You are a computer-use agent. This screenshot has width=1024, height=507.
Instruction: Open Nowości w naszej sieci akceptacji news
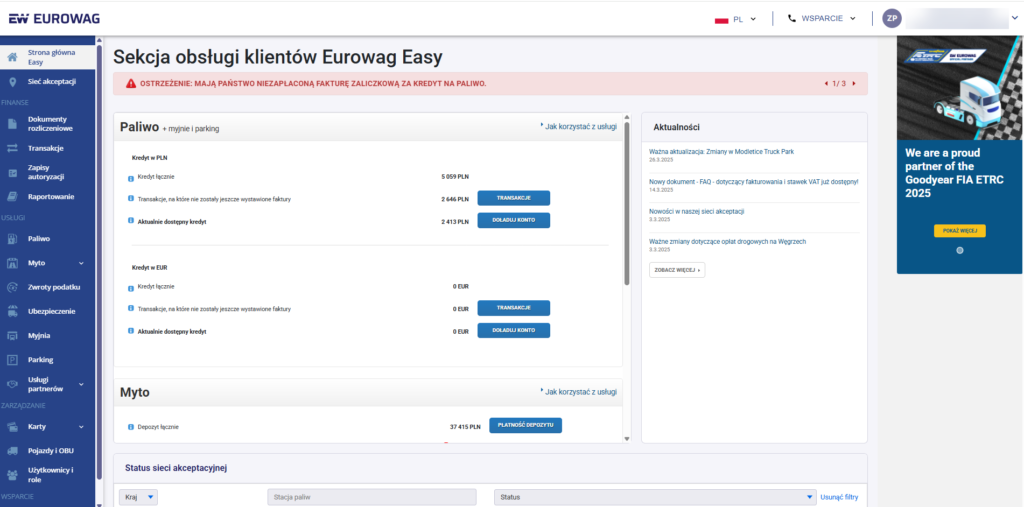tap(697, 212)
